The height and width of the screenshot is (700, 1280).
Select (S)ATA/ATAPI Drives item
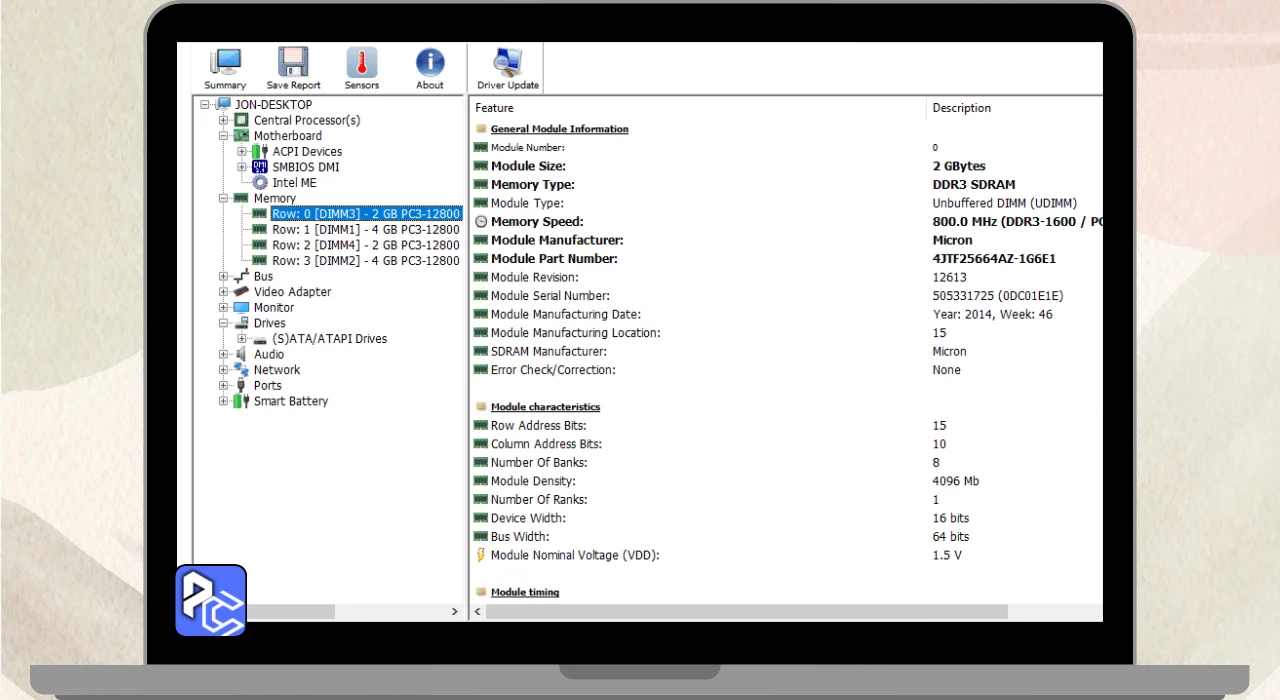tap(329, 339)
